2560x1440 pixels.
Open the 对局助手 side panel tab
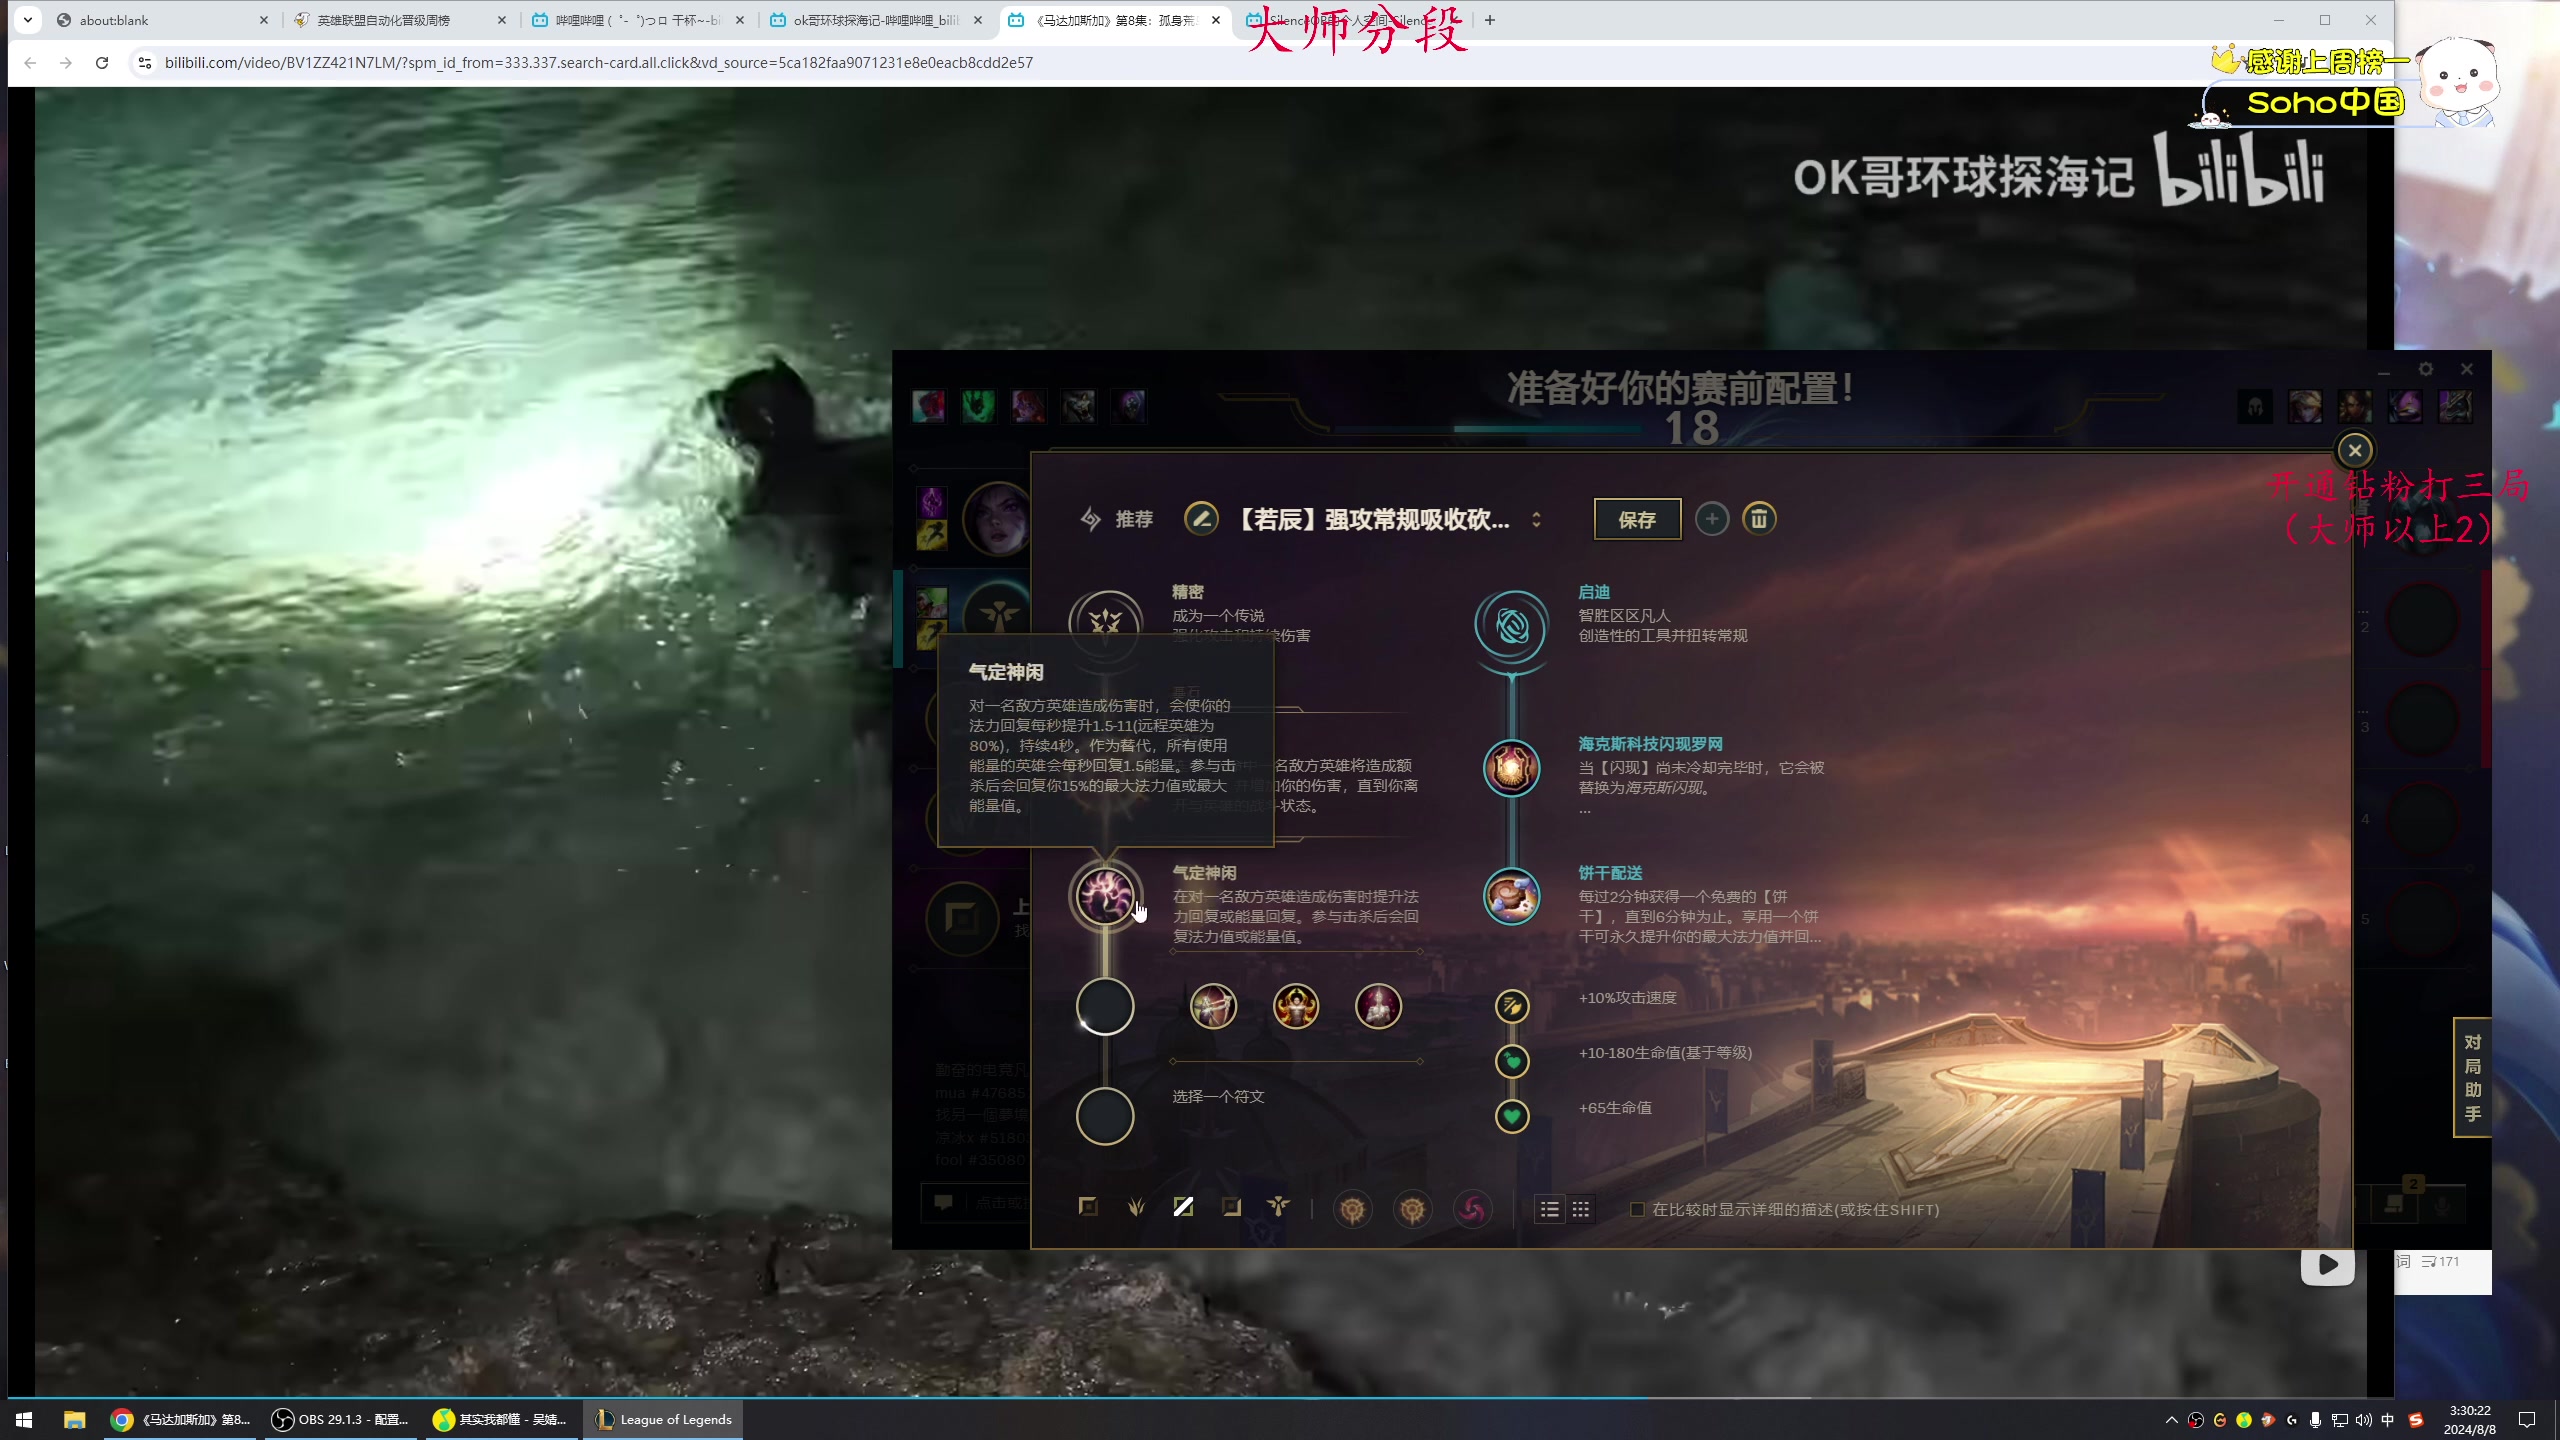[x=2472, y=1078]
